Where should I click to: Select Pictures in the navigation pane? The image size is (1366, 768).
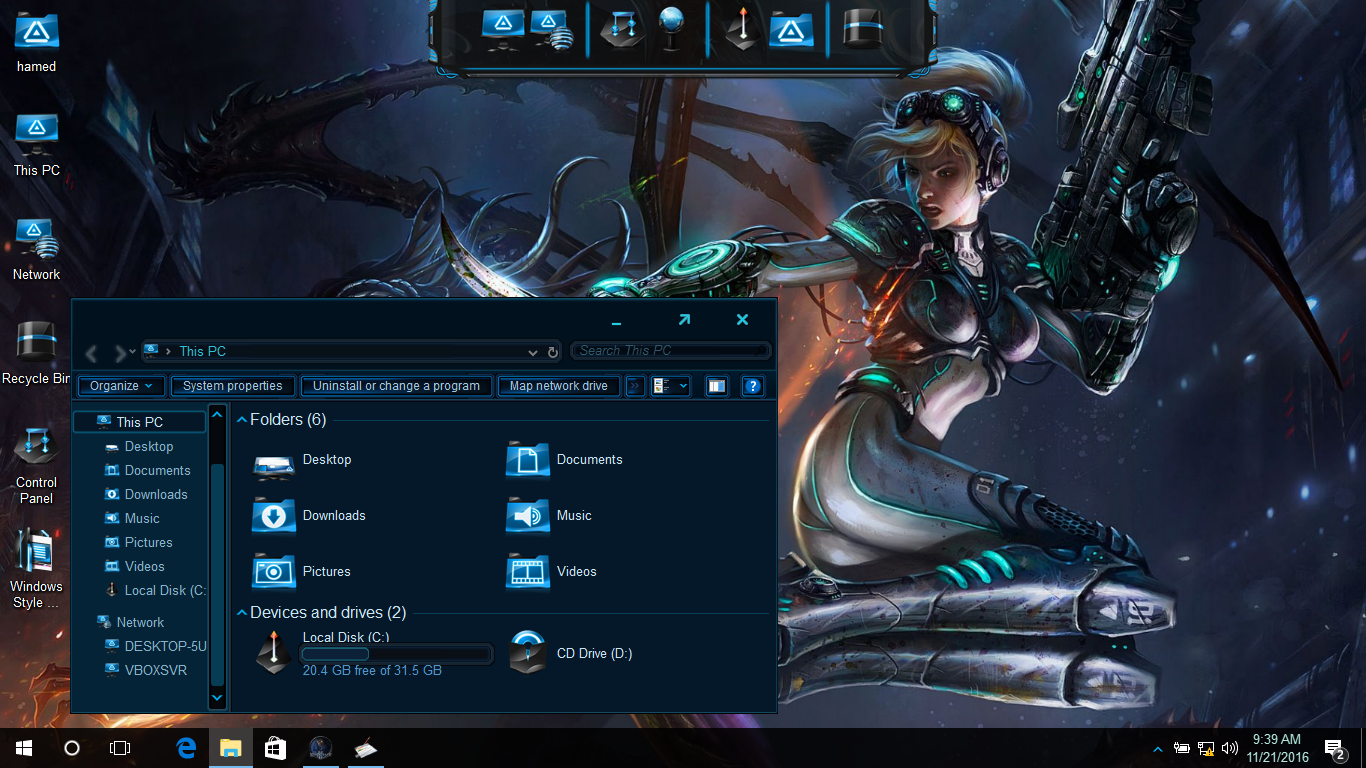pos(148,542)
